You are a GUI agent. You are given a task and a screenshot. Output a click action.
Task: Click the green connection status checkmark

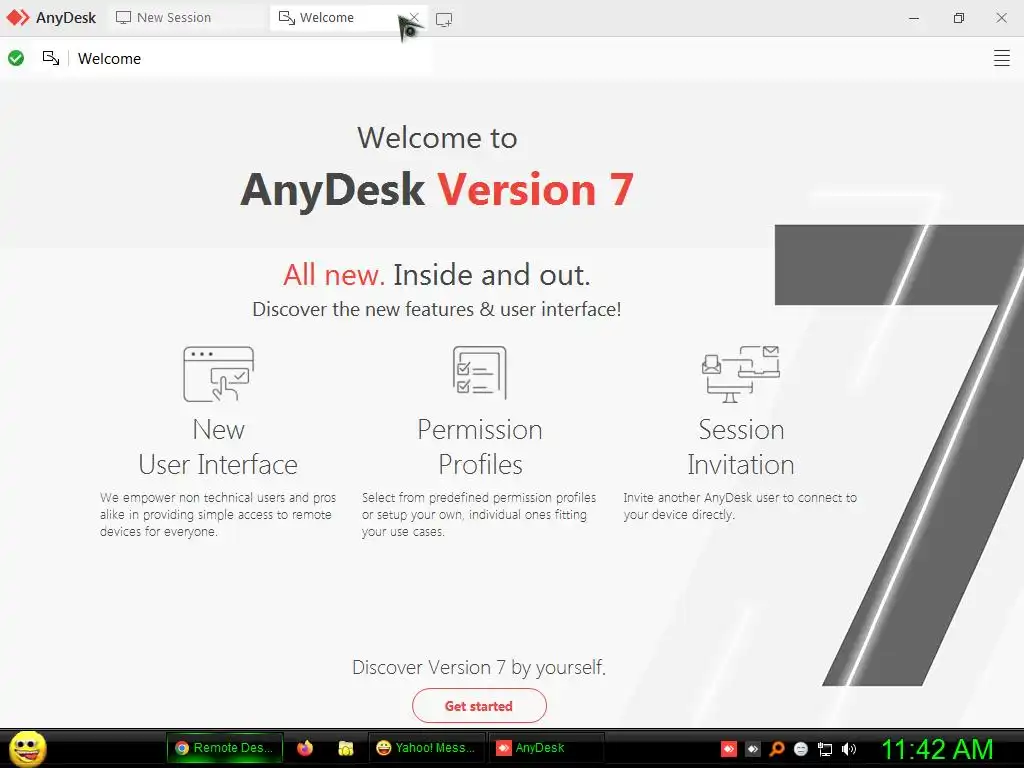(x=16, y=59)
